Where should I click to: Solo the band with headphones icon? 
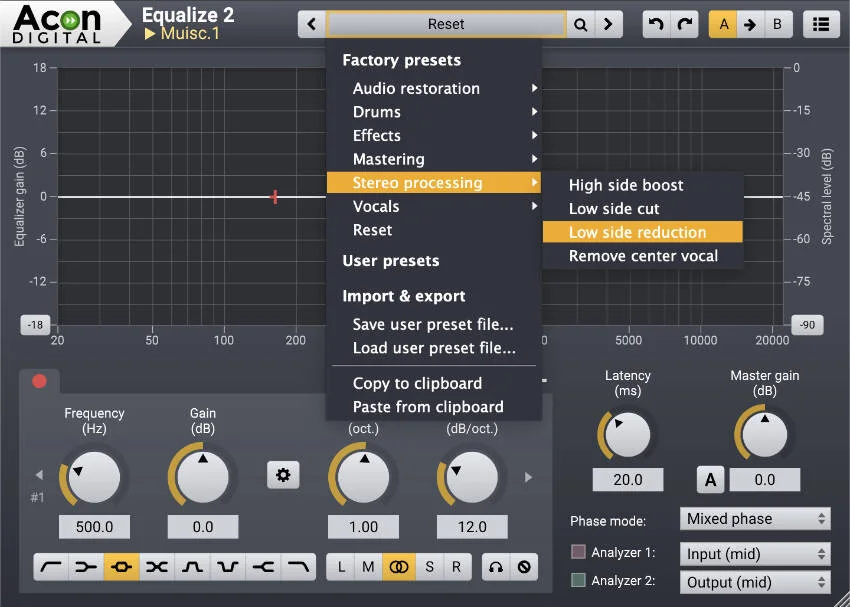point(495,567)
